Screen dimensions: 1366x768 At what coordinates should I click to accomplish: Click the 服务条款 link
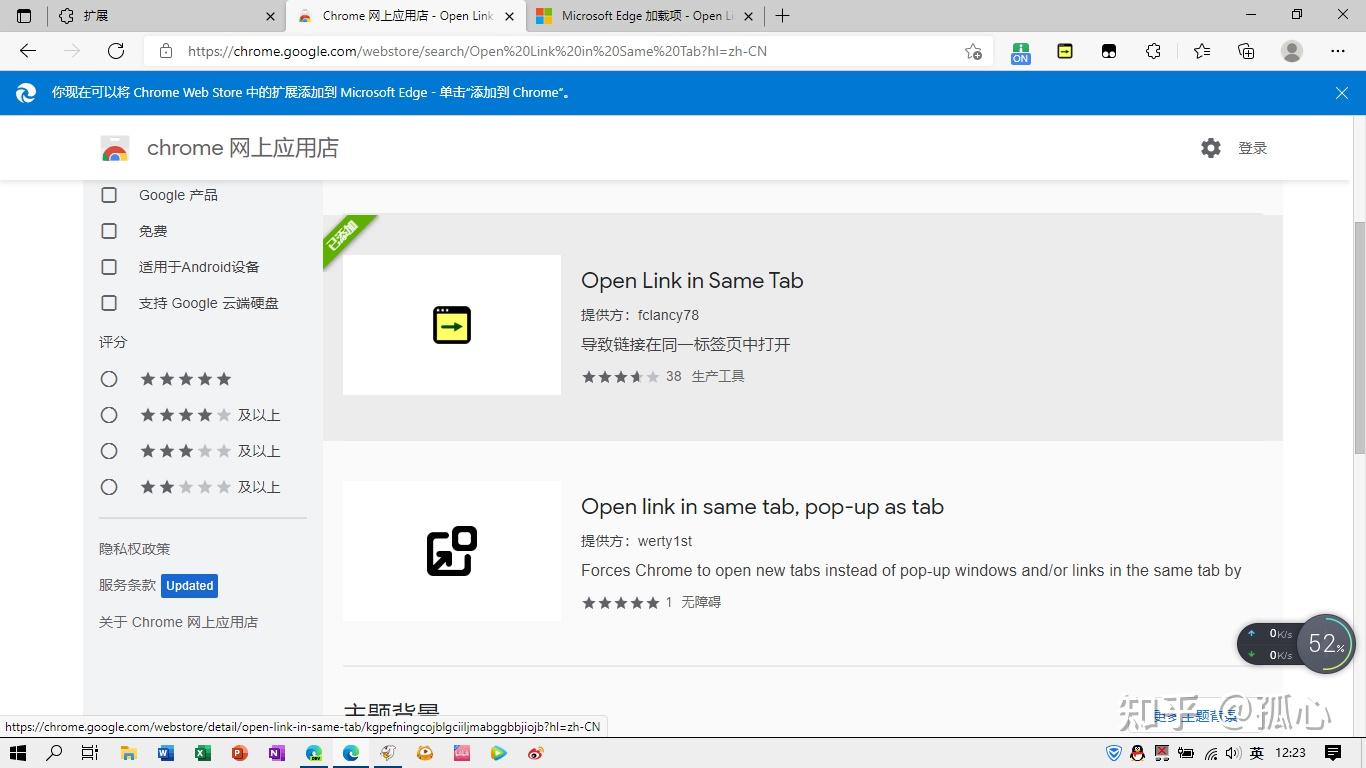pos(127,585)
